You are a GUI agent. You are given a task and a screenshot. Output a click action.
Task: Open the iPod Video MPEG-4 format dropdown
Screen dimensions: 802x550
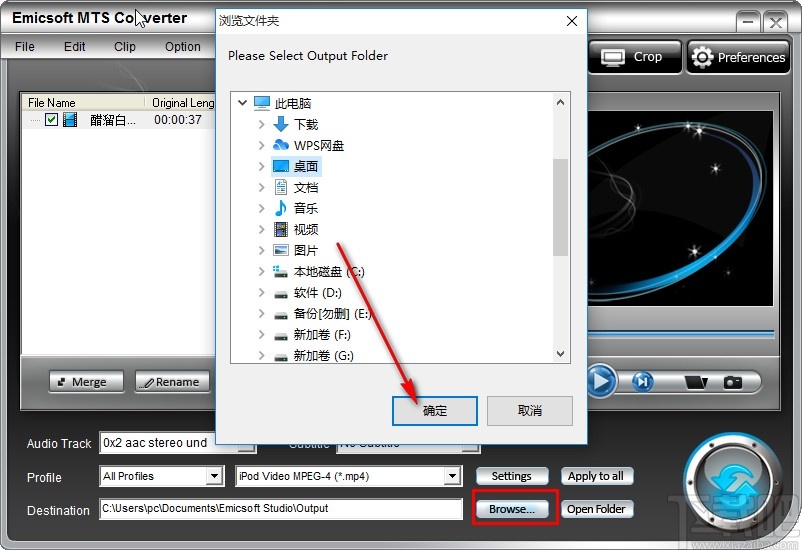452,476
